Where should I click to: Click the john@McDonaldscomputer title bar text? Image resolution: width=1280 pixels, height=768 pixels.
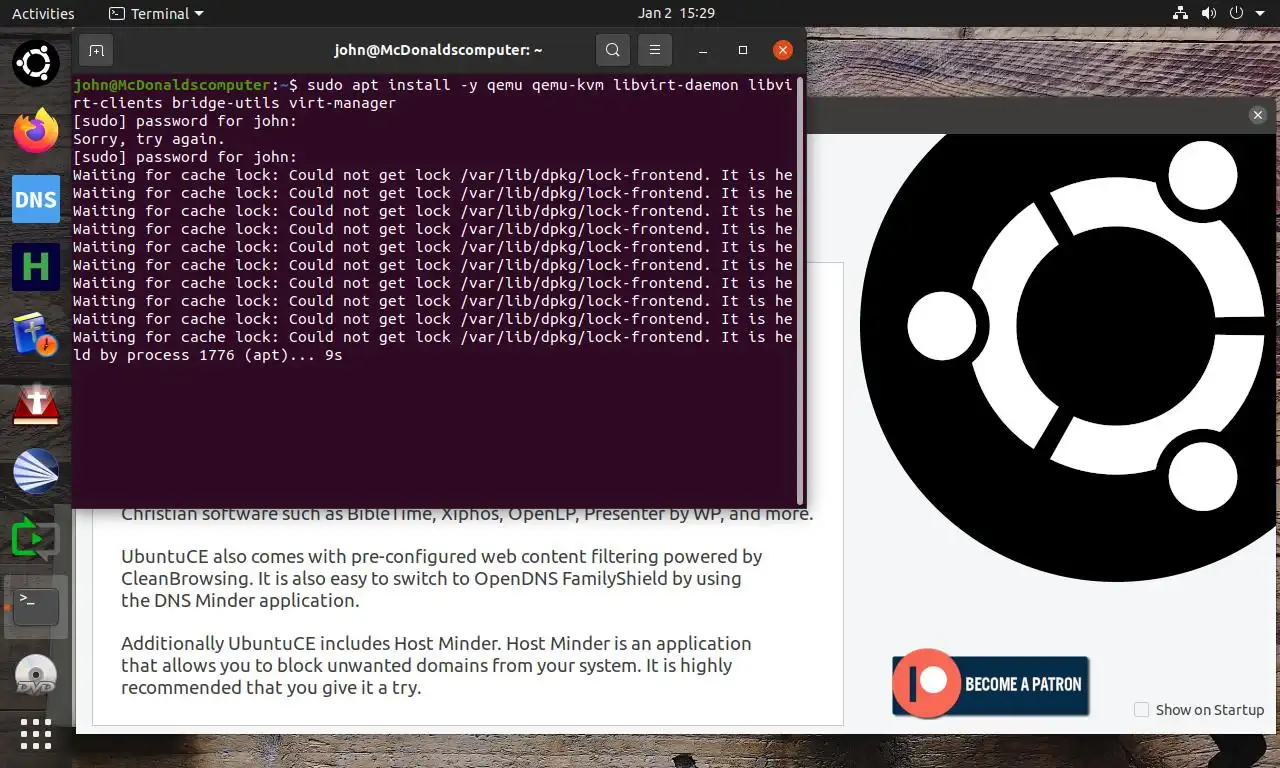438,49
